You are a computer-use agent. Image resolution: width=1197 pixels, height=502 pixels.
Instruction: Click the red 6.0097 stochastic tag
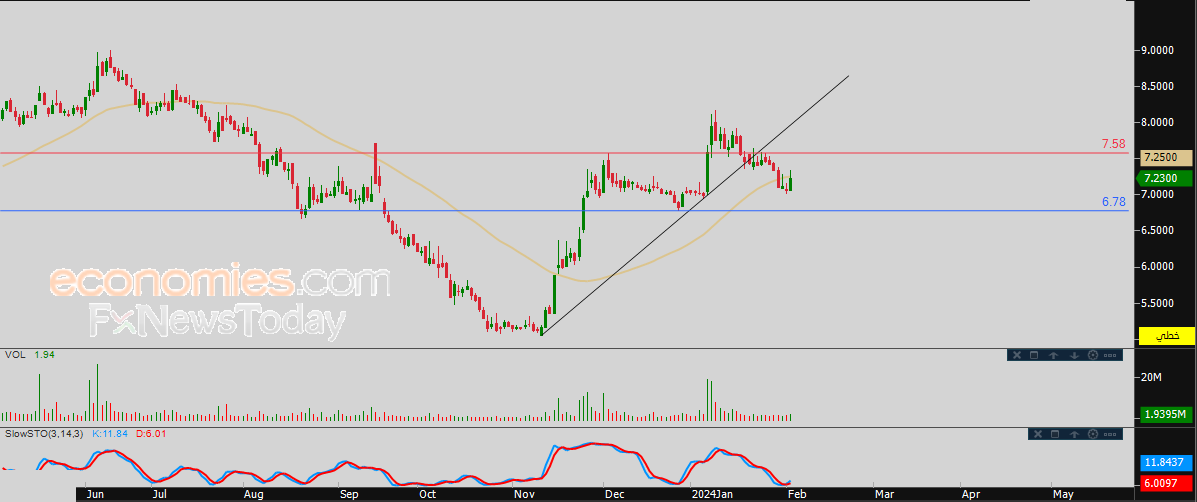pyautogui.click(x=1166, y=484)
